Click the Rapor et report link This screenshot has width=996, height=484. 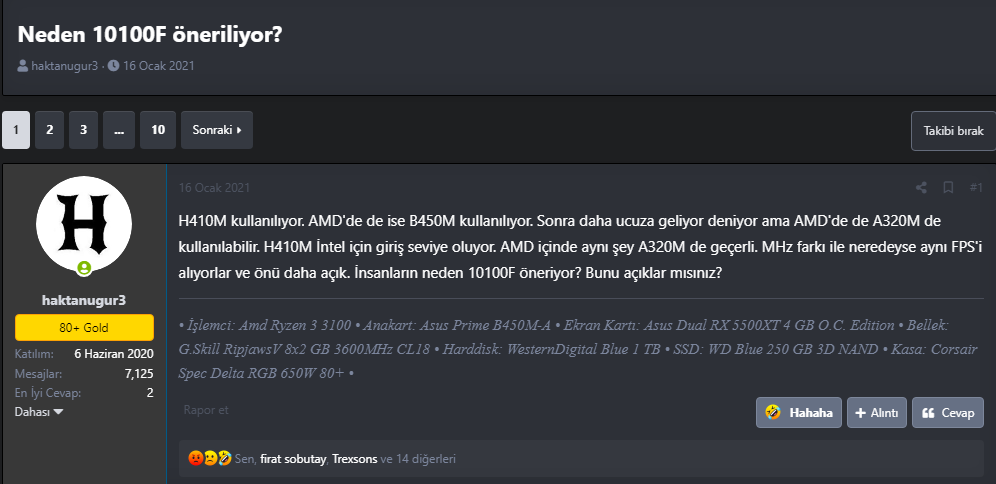tap(206, 410)
